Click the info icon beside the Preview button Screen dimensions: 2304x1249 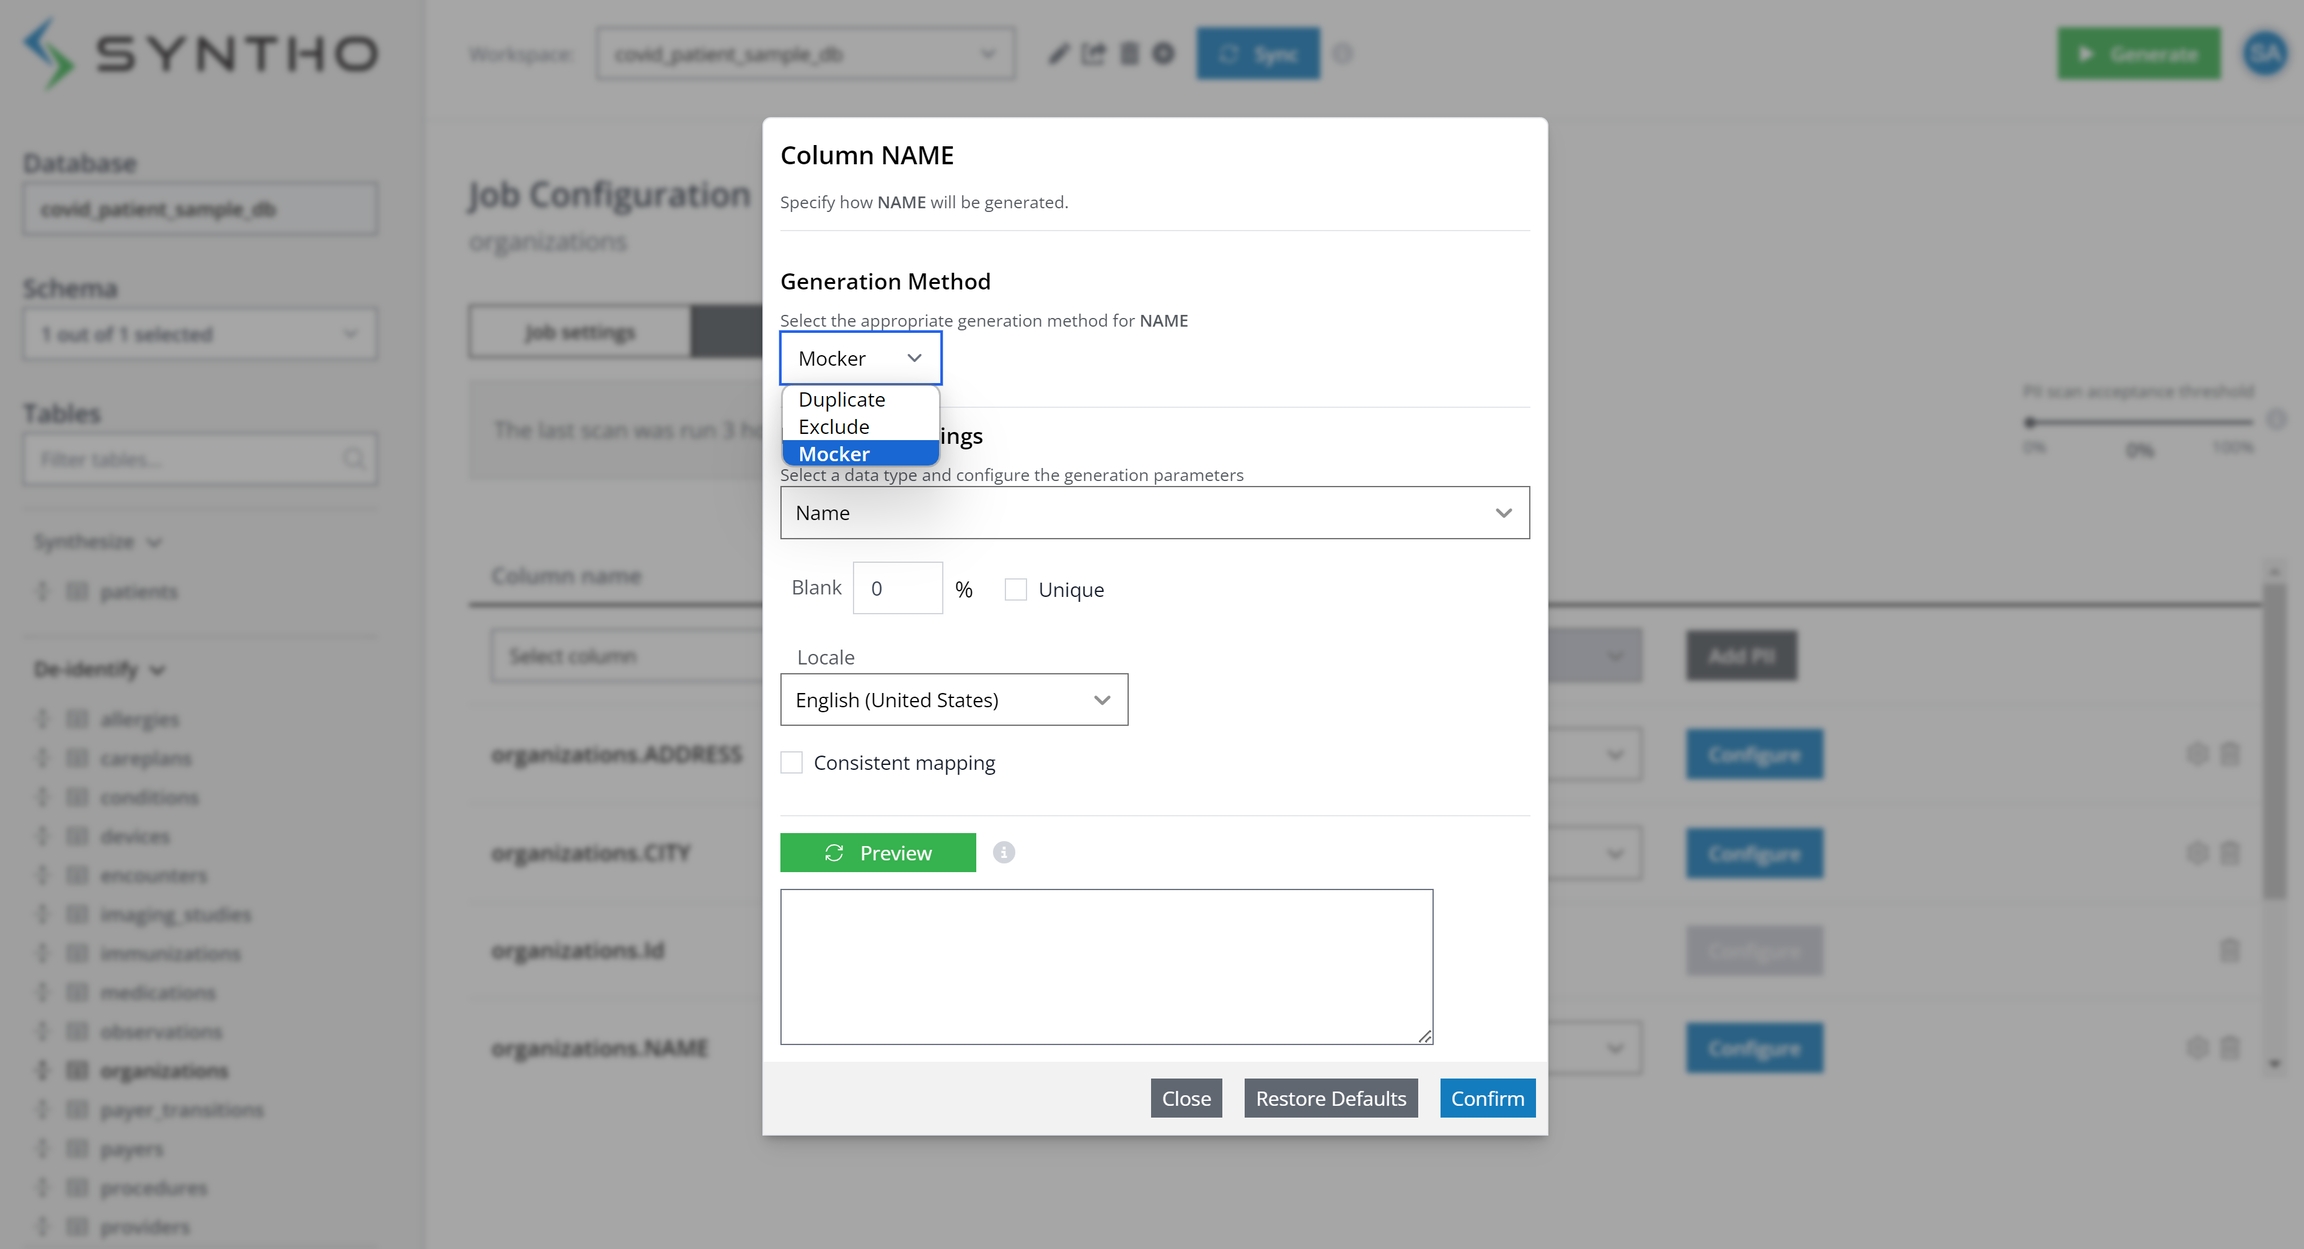[x=1004, y=852]
